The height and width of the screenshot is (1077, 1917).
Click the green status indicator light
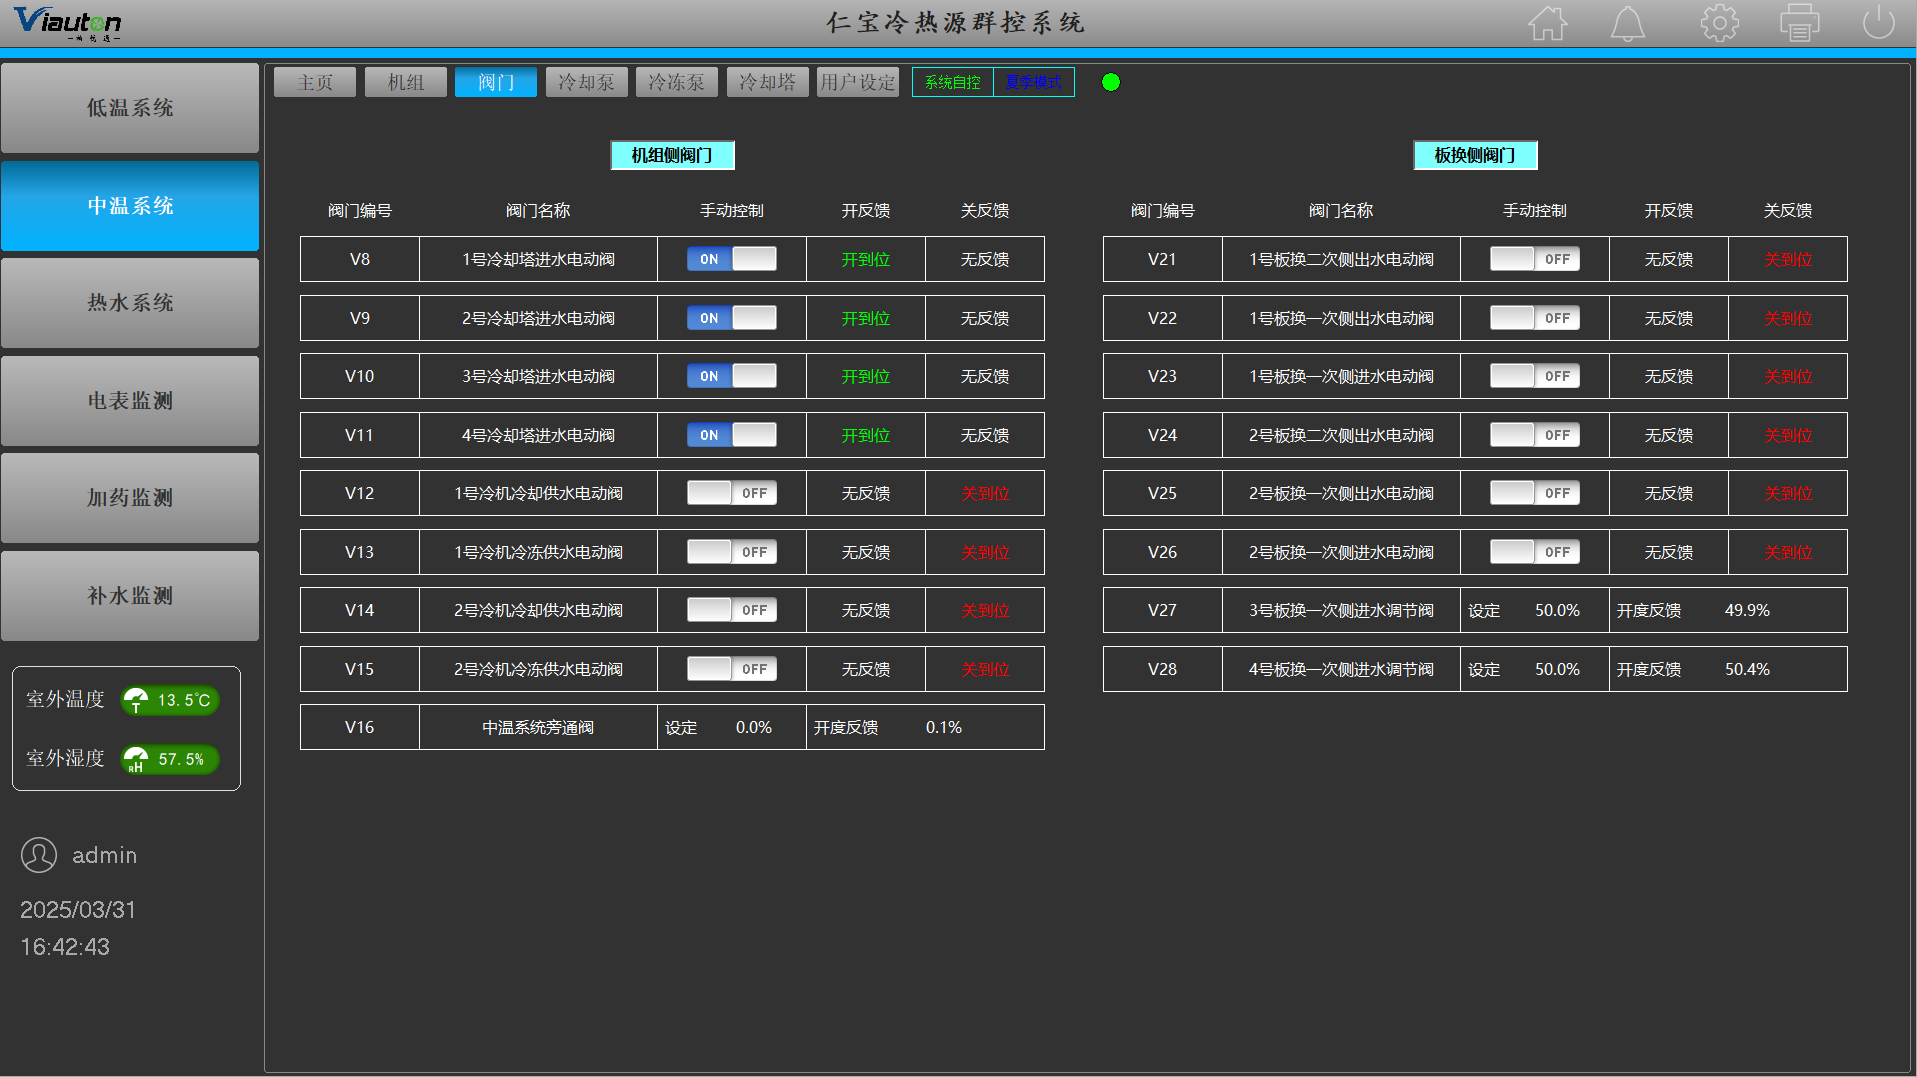pos(1111,82)
